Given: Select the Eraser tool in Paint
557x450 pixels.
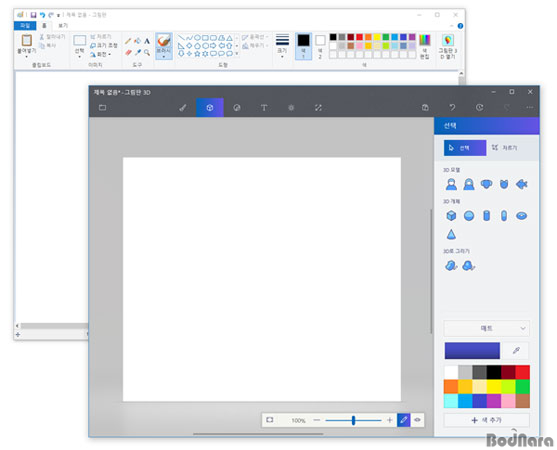Looking at the screenshot, I should click(128, 52).
